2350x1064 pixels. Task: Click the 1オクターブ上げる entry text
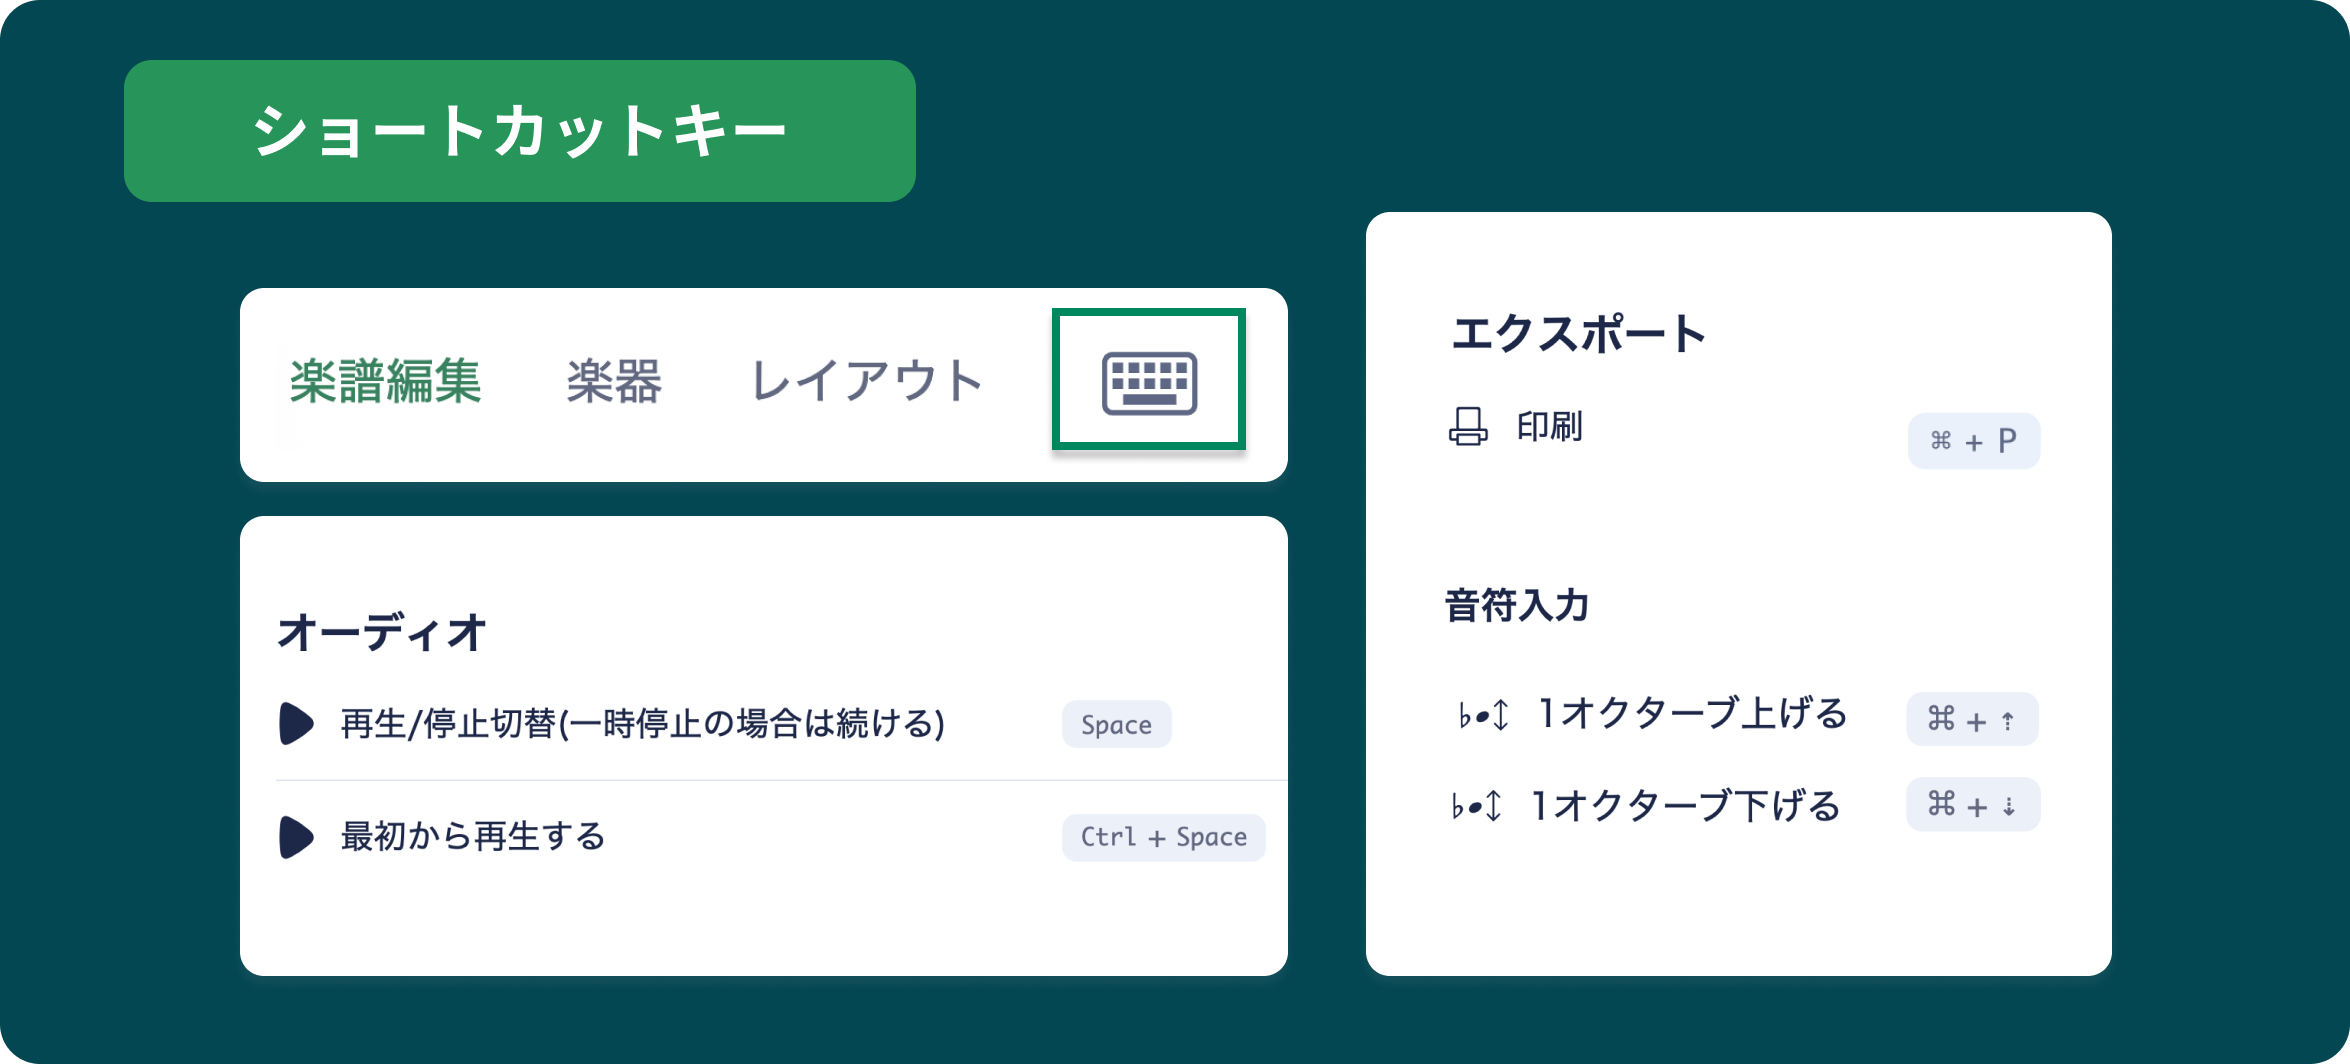click(1692, 714)
